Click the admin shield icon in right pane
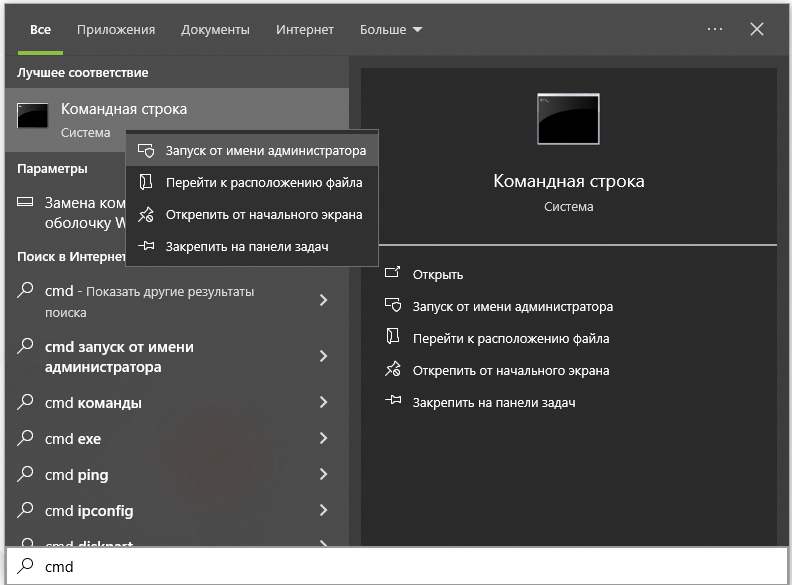 [393, 305]
